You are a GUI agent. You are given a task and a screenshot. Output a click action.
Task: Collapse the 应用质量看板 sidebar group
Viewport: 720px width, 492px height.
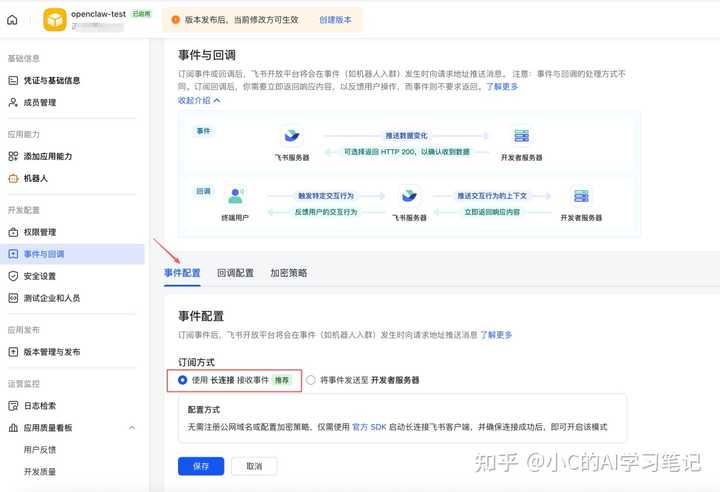[132, 428]
